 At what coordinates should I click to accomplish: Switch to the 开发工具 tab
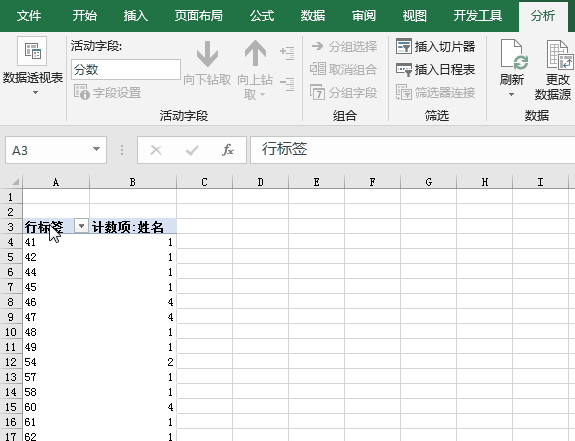(x=478, y=16)
